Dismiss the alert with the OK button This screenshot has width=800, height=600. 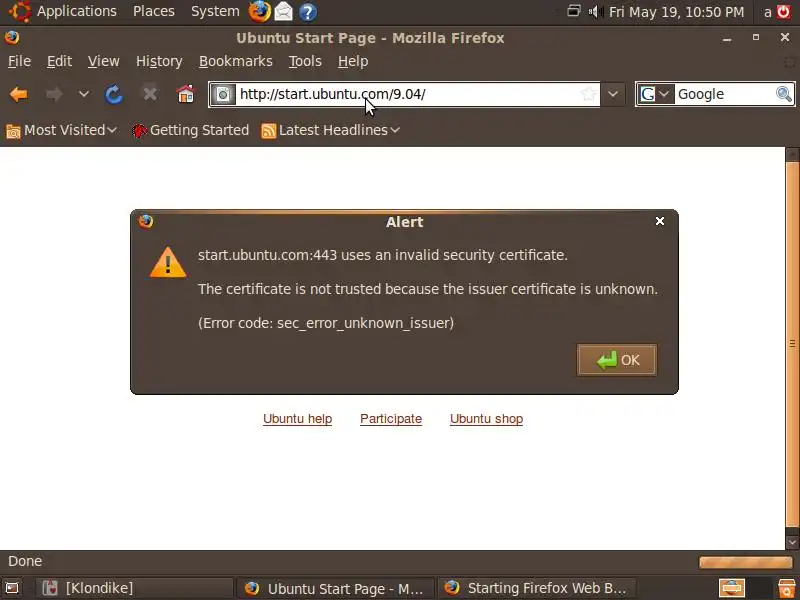point(616,360)
